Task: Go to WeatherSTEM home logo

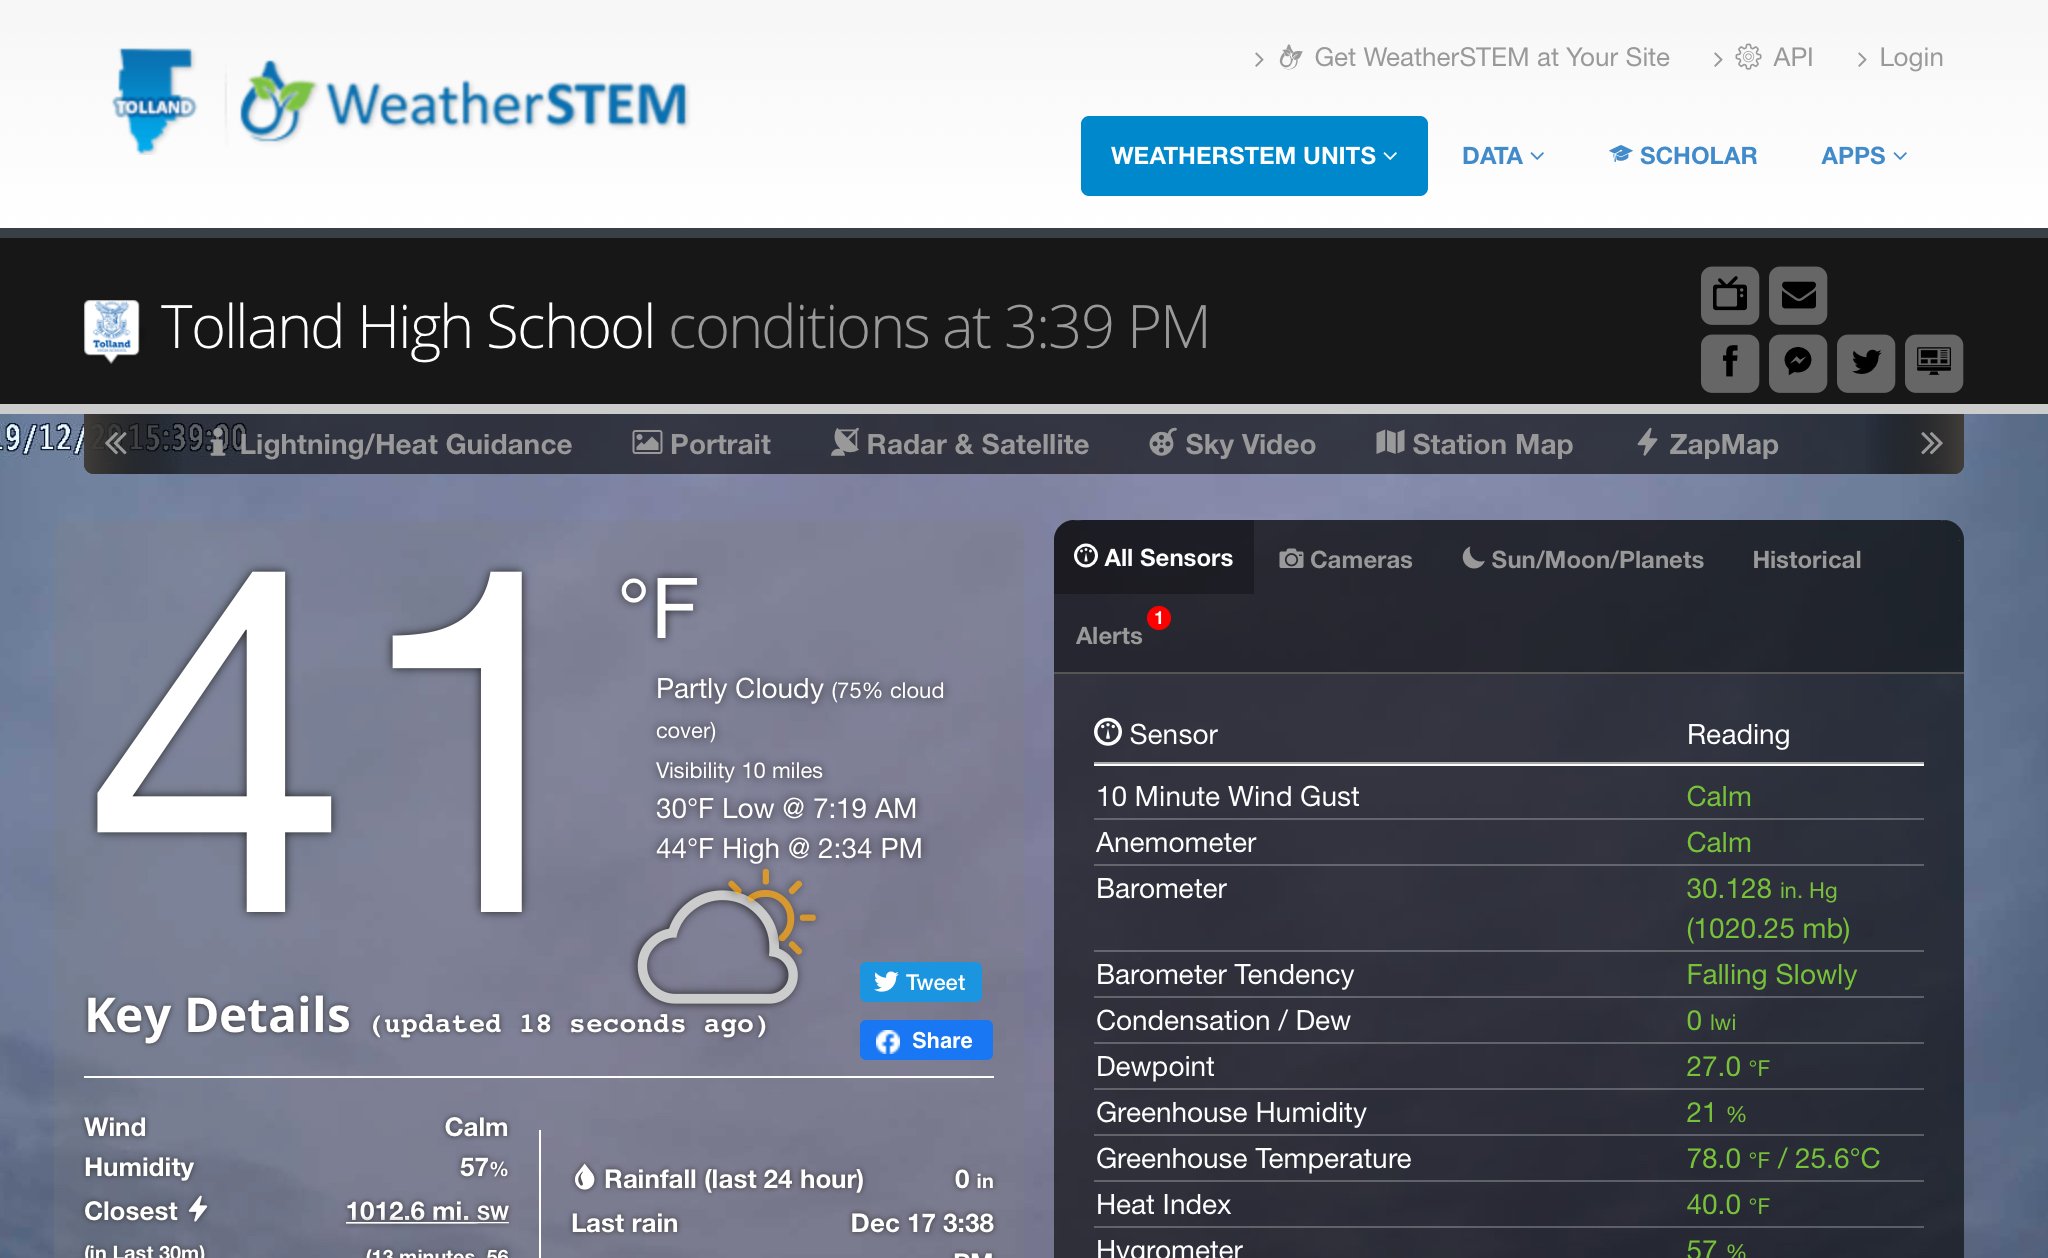Action: point(463,103)
